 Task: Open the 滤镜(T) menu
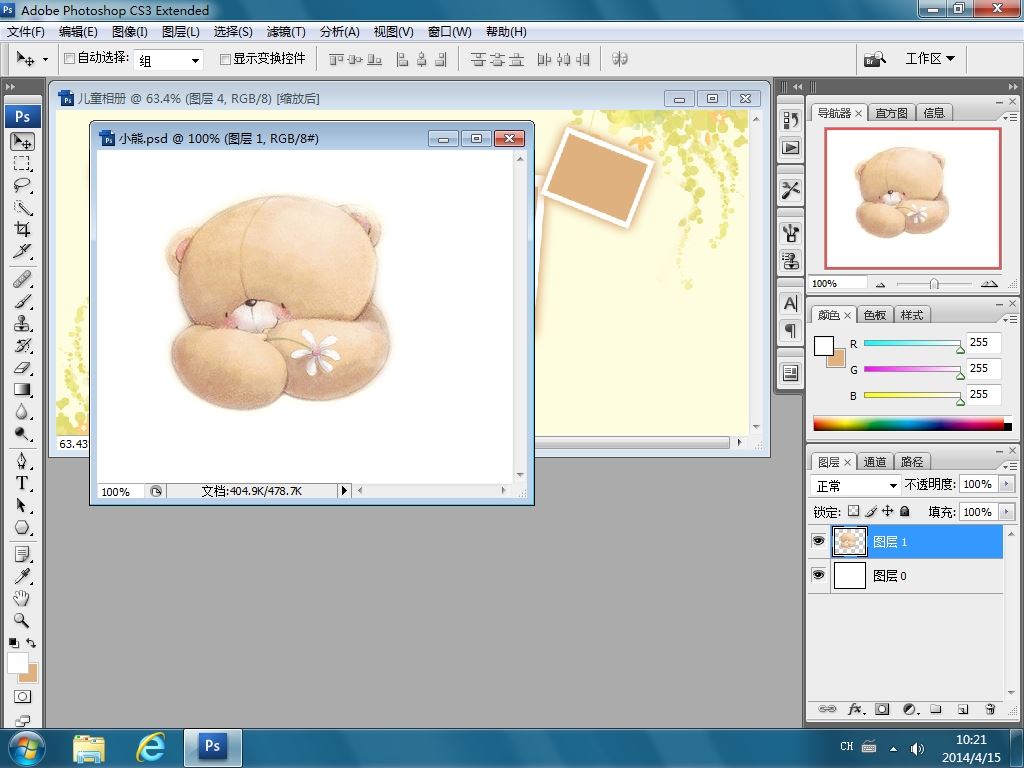tap(285, 31)
